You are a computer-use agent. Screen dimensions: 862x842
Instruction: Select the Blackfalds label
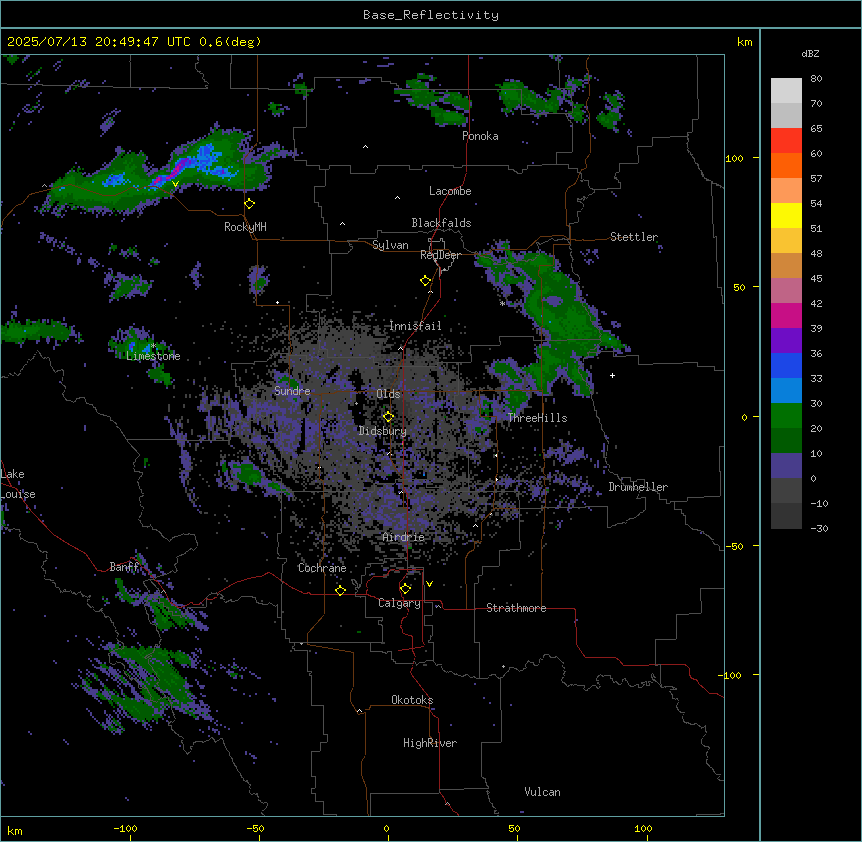click(x=441, y=223)
